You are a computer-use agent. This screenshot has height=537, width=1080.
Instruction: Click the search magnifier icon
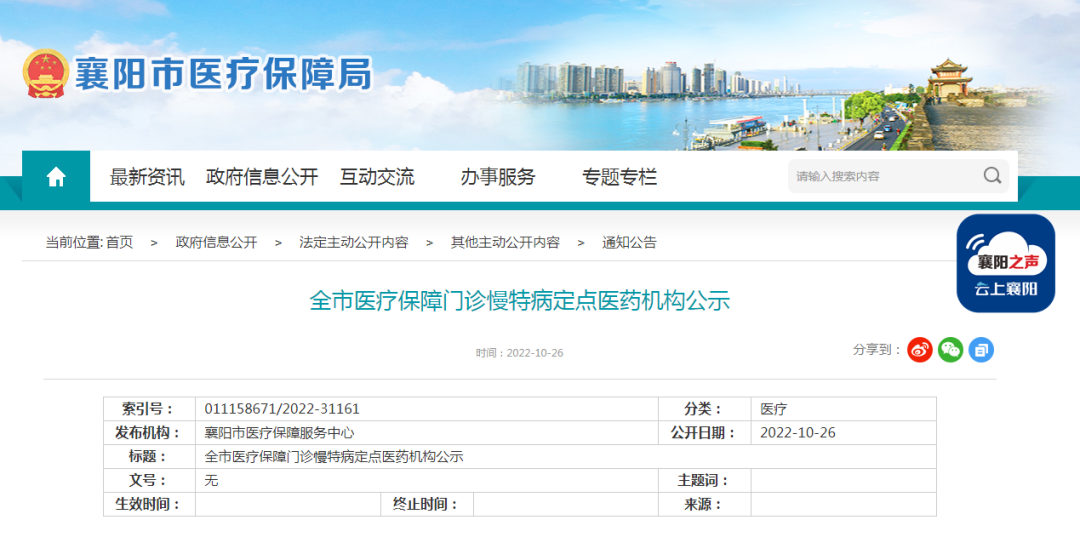[x=992, y=176]
